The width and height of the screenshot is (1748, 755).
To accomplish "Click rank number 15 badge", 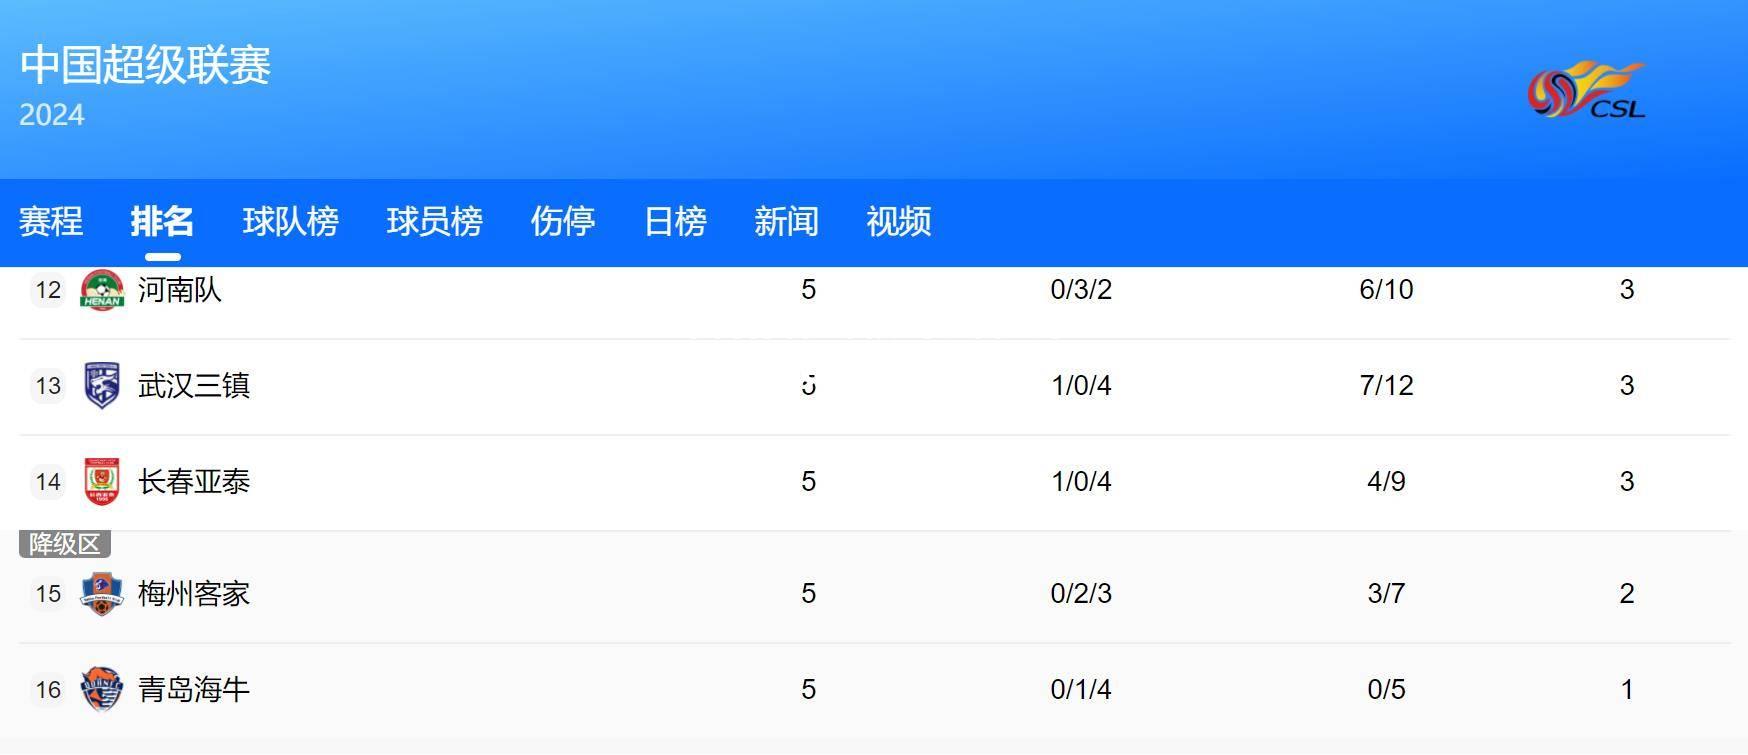I will (x=48, y=594).
